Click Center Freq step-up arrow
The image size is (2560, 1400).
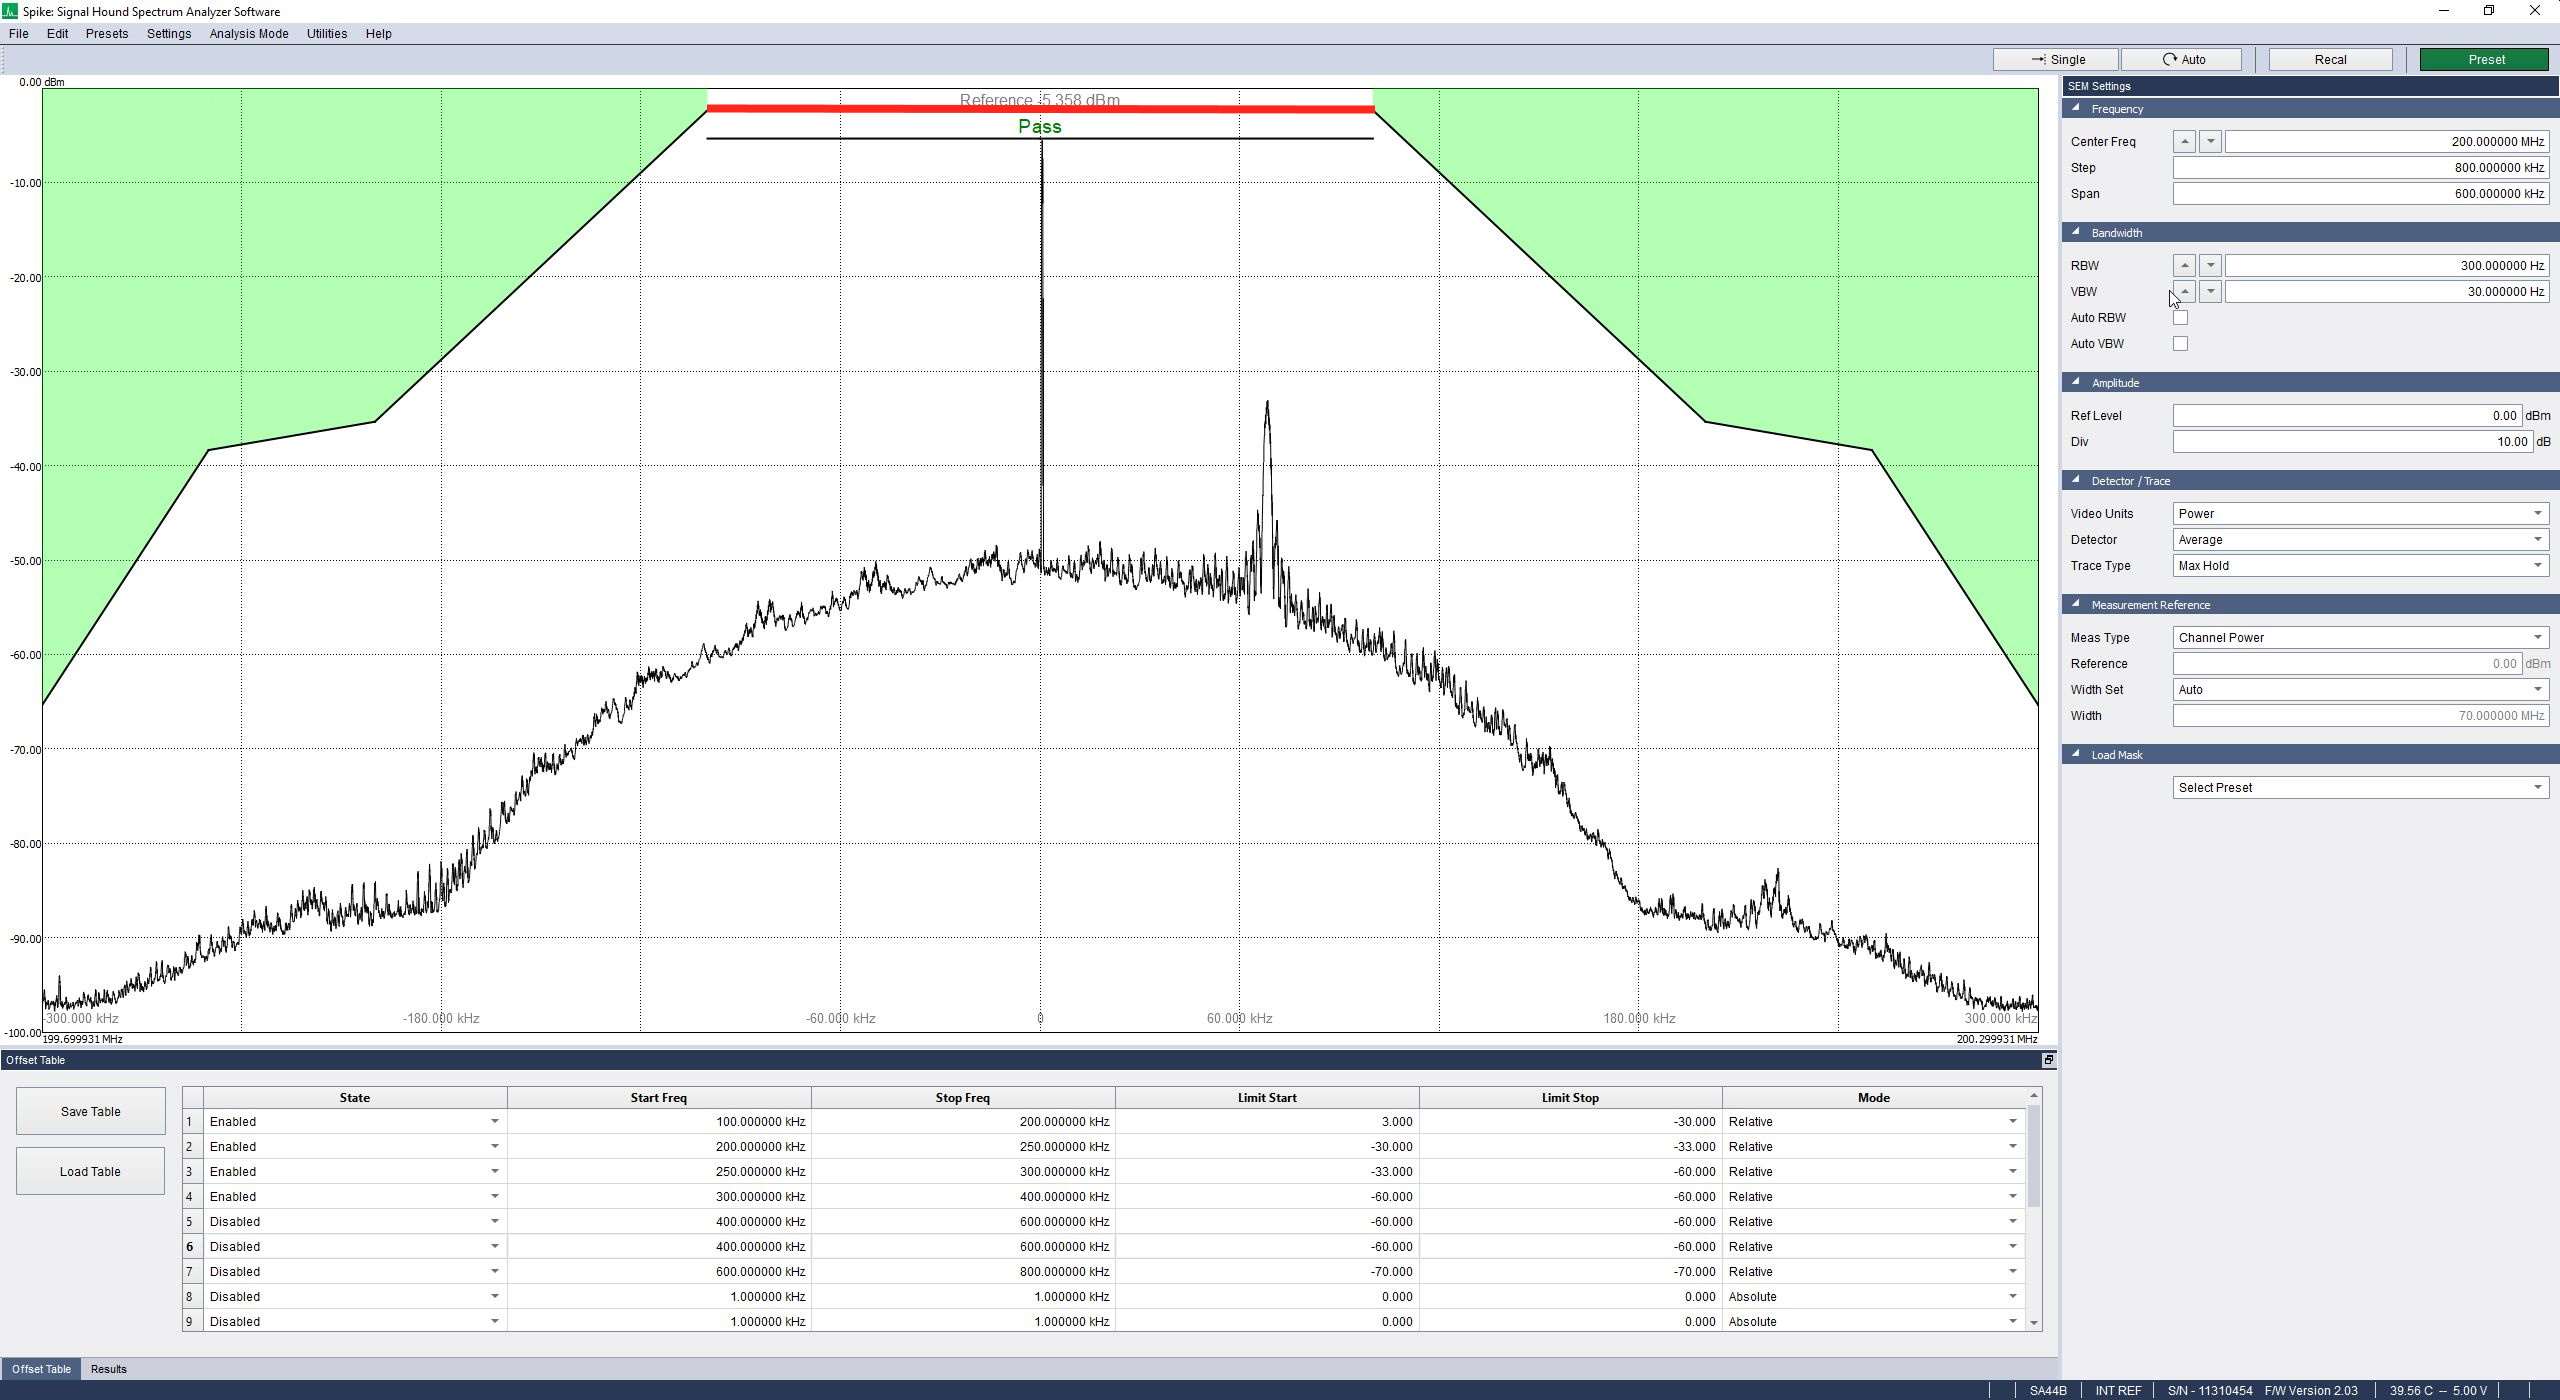pyautogui.click(x=2184, y=142)
